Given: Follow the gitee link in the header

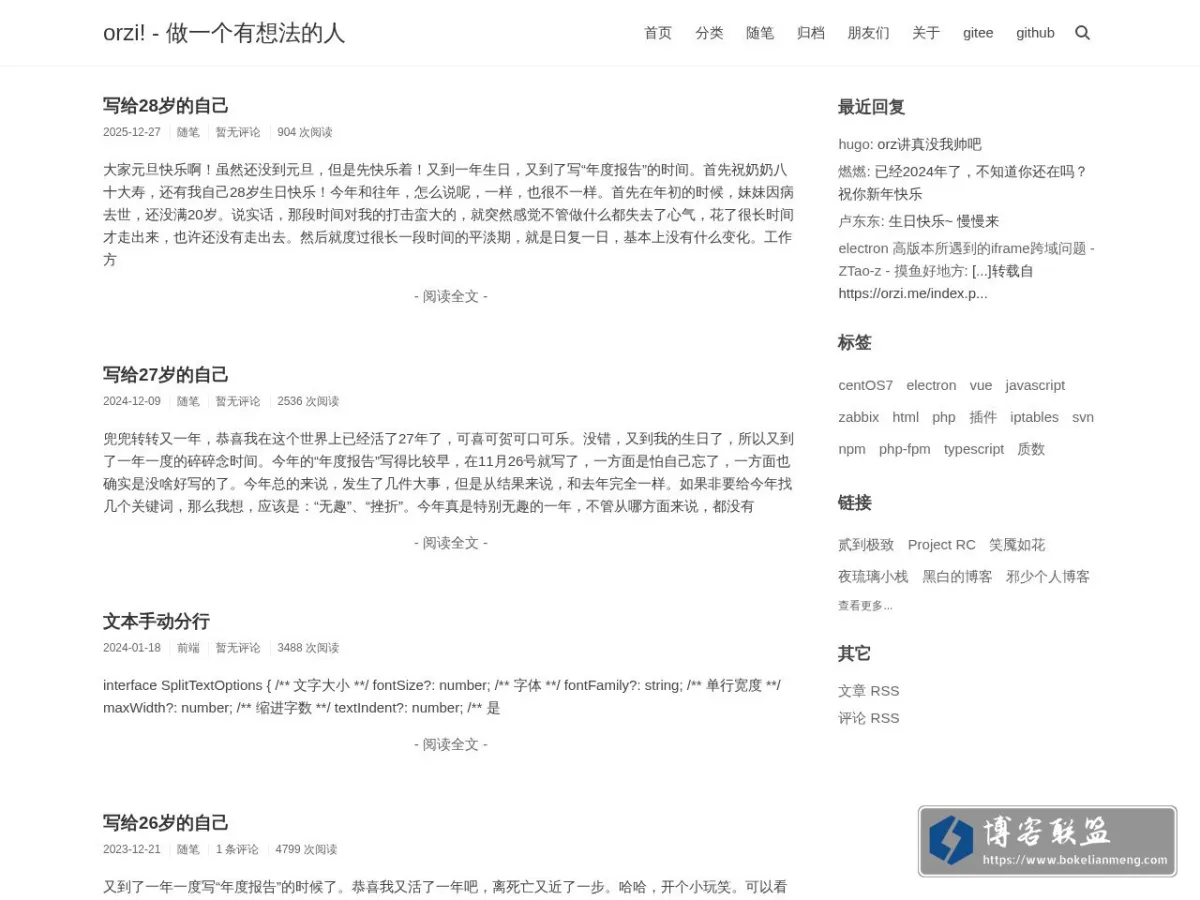Looking at the screenshot, I should coord(978,33).
